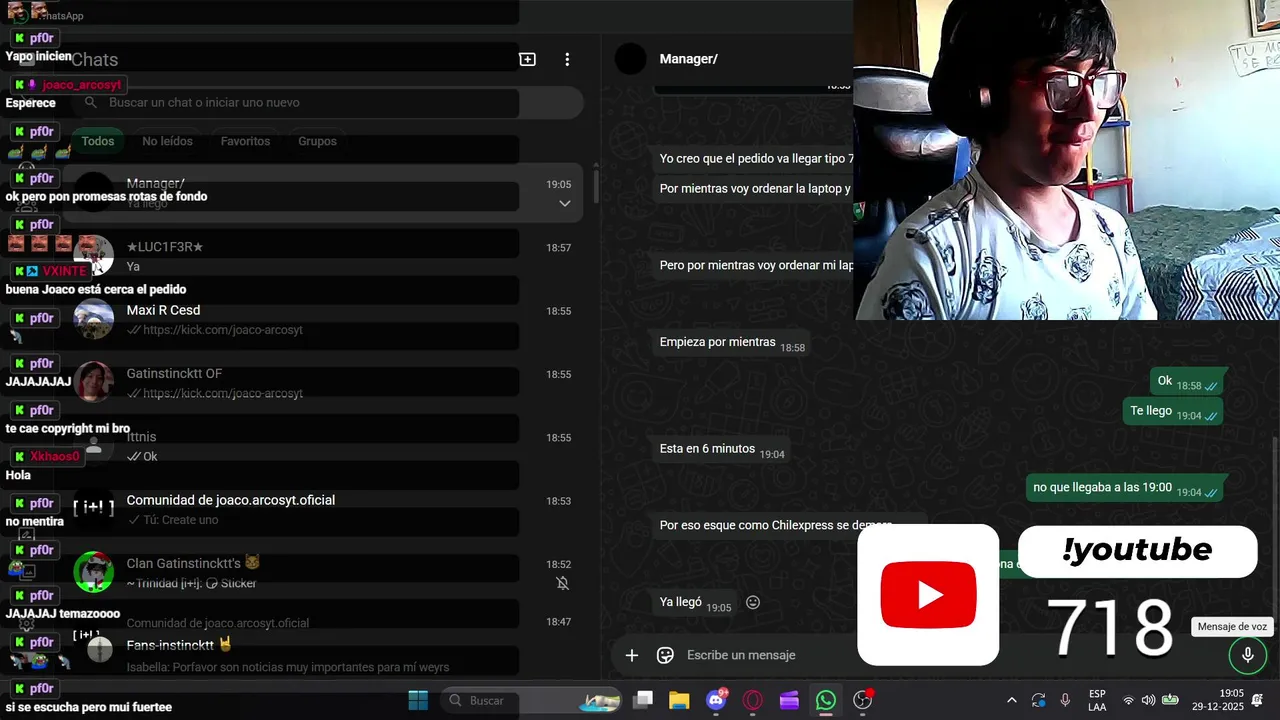Image resolution: width=1280 pixels, height=720 pixels.
Task: Click the Gatinstincktt OF profile picture
Action: (x=94, y=382)
